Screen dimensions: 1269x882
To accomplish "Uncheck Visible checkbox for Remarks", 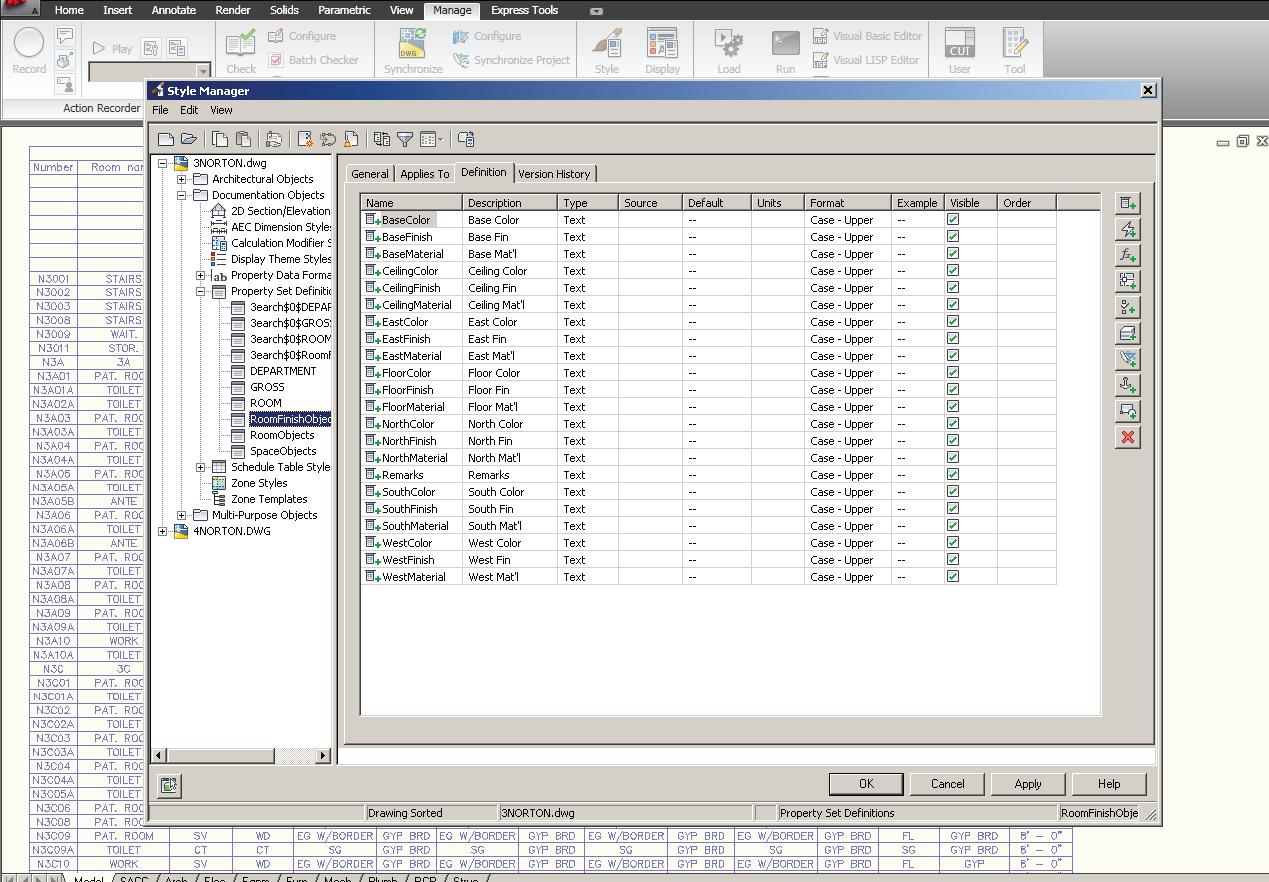I will pyautogui.click(x=953, y=474).
